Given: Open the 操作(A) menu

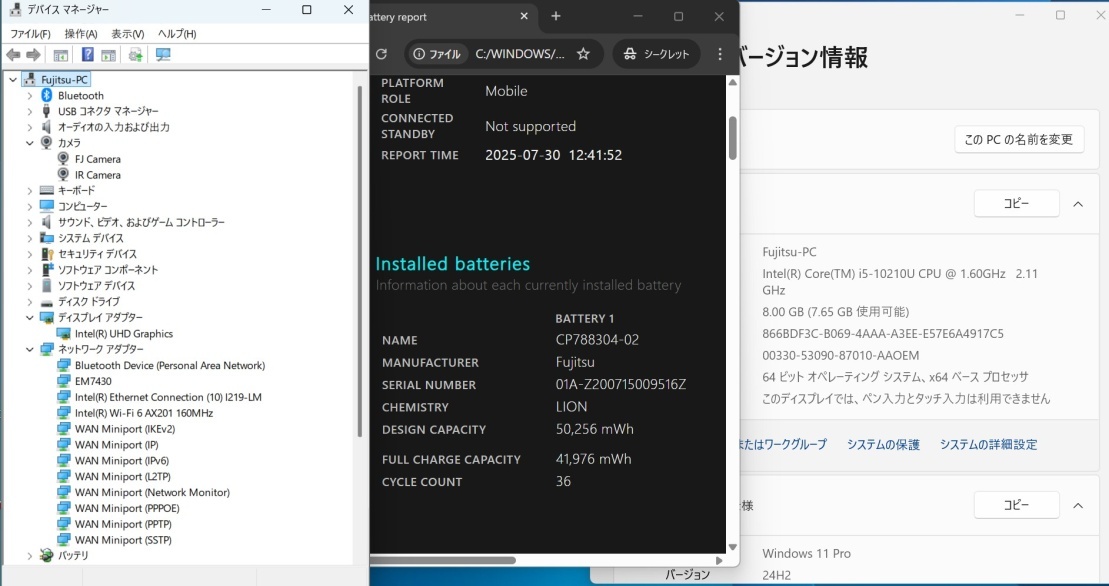Looking at the screenshot, I should [x=81, y=34].
